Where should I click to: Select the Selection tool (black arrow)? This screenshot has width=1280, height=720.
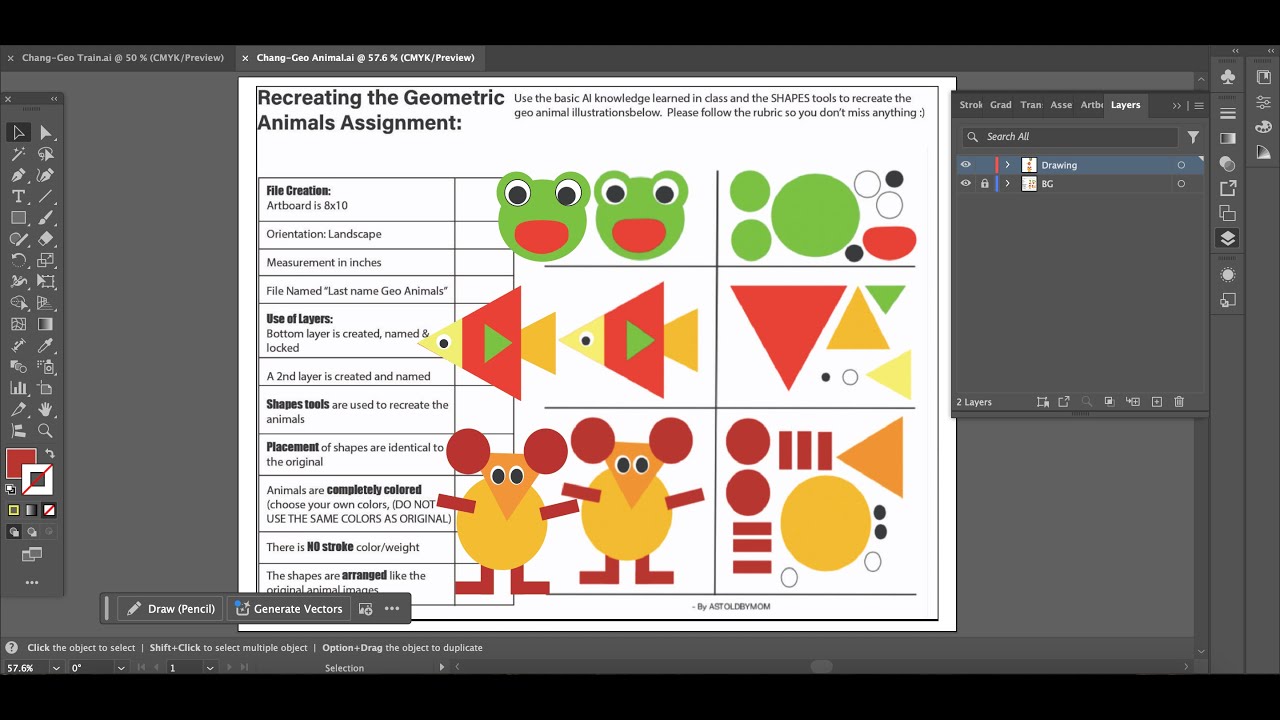coord(18,132)
